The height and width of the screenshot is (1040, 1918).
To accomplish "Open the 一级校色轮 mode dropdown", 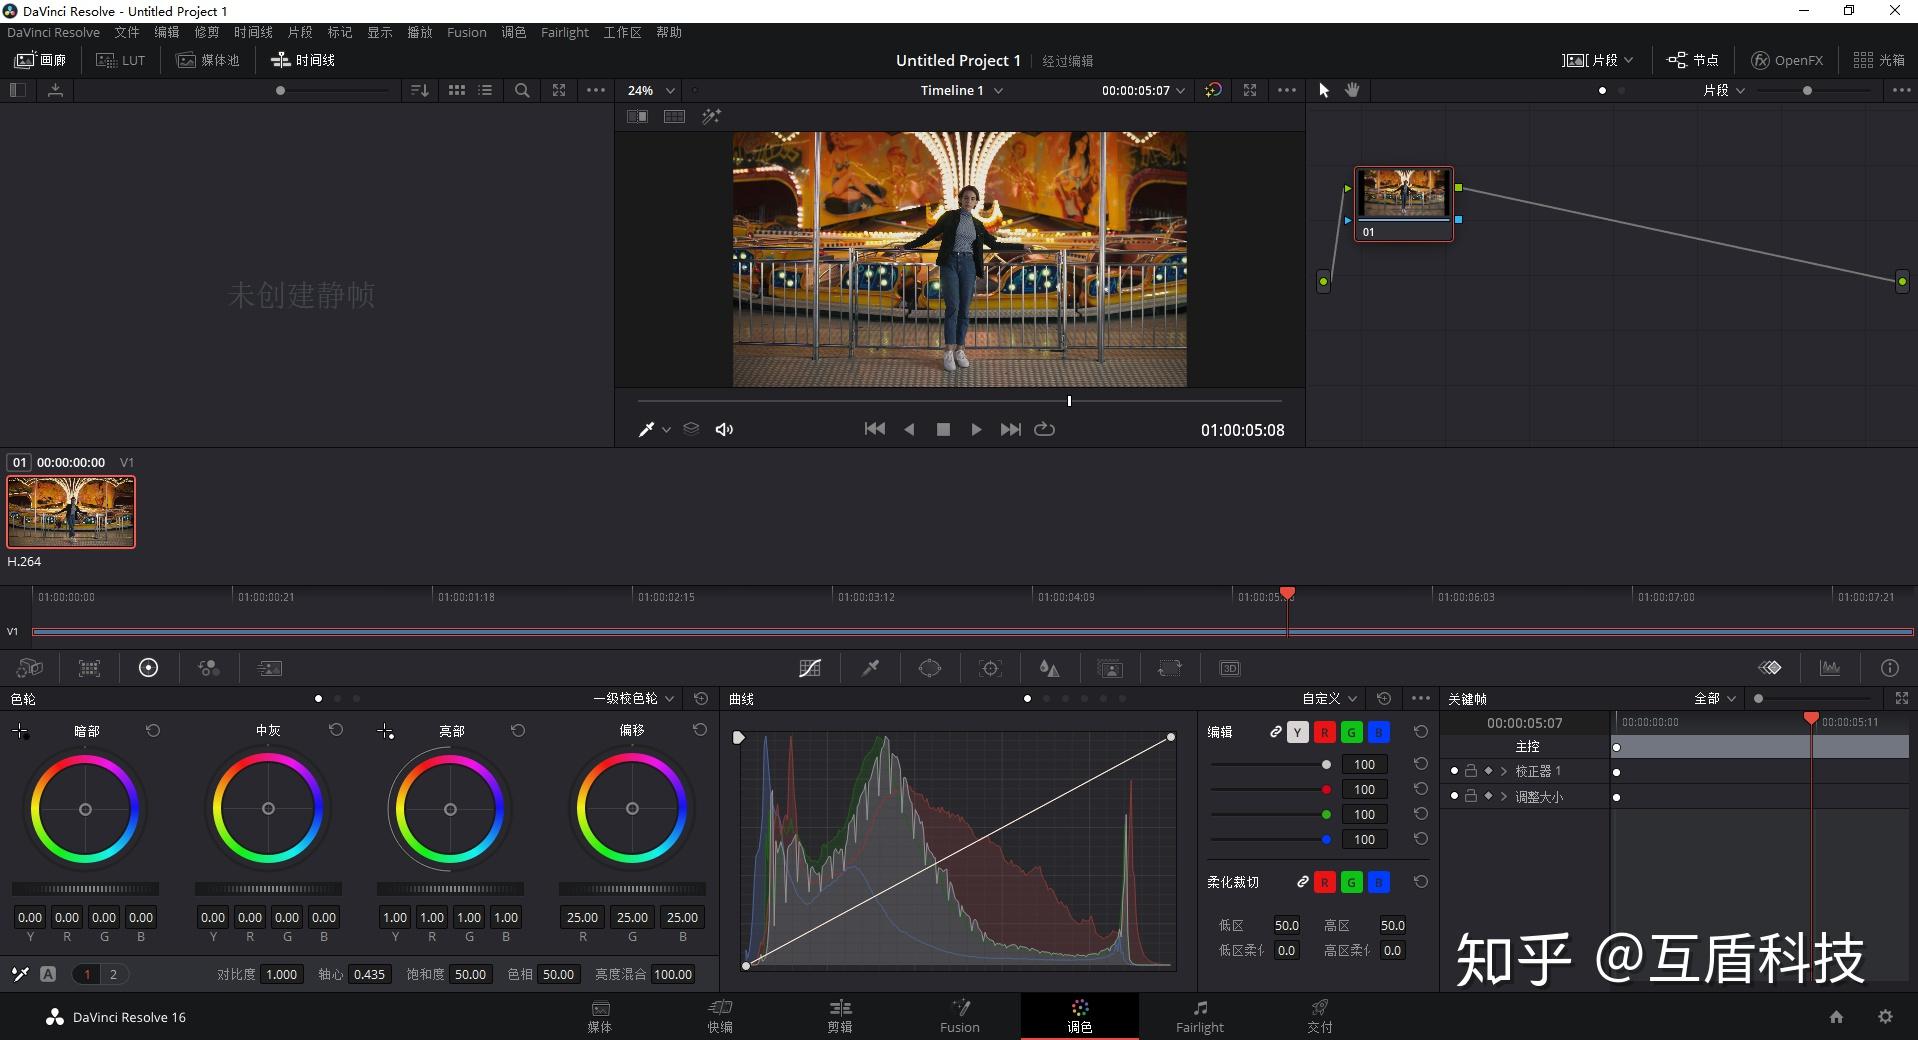I will [634, 698].
